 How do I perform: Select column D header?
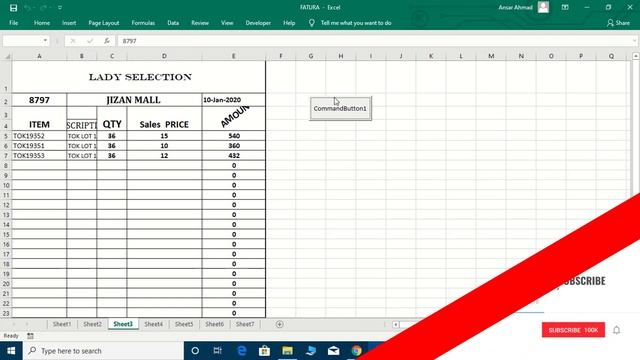(164, 56)
